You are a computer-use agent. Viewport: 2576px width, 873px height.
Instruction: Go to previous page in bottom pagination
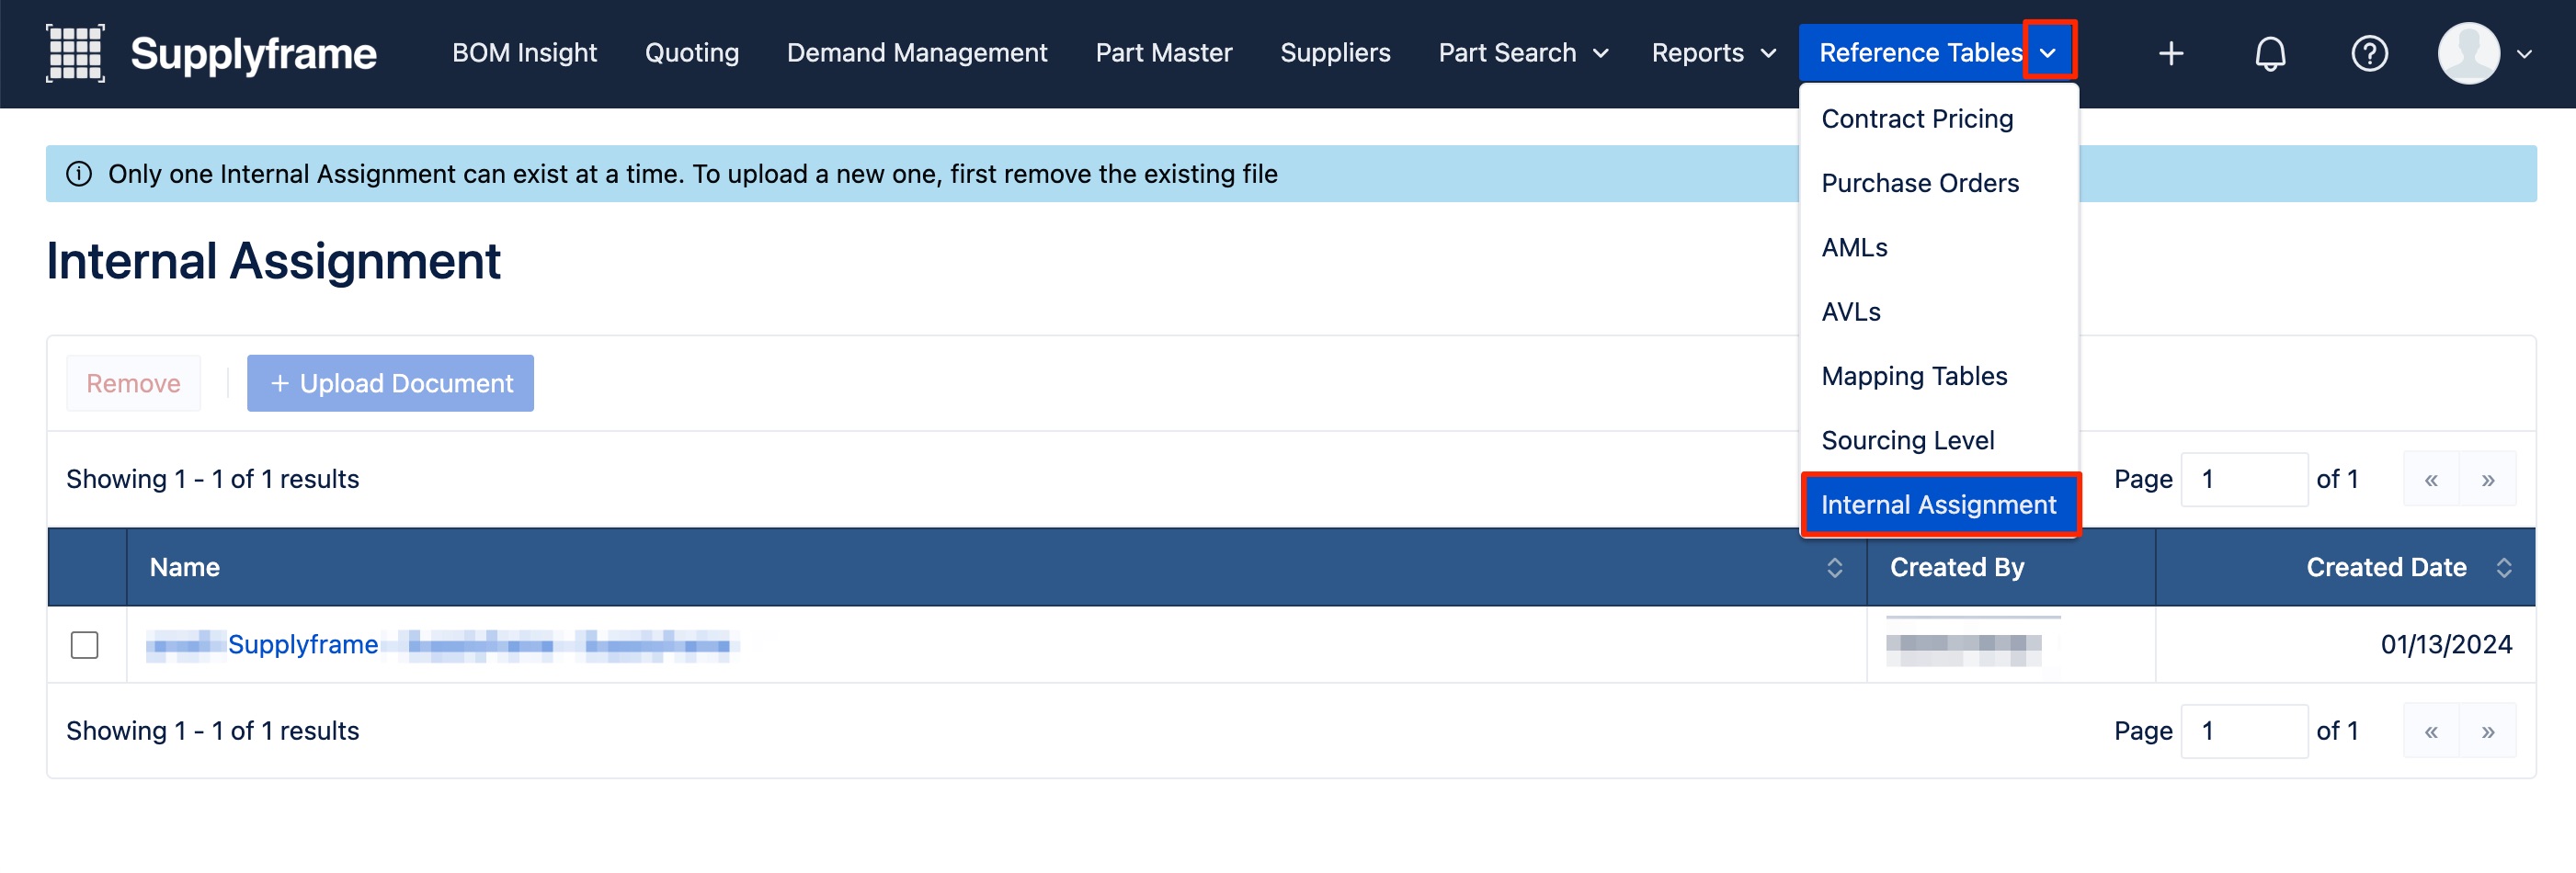(2430, 731)
